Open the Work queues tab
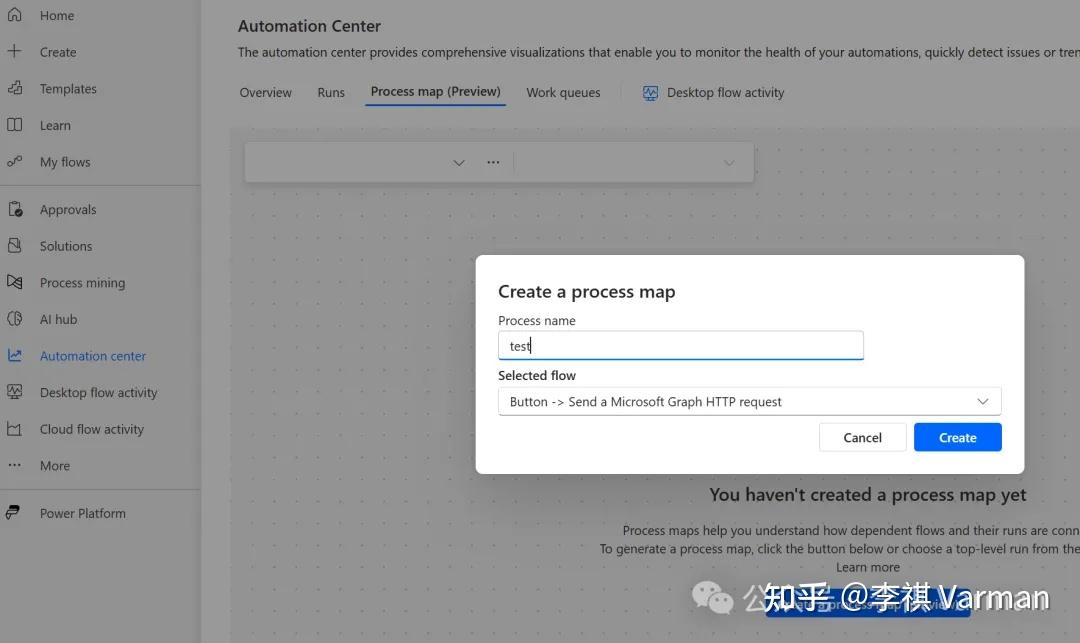Viewport: 1080px width, 643px height. (562, 92)
